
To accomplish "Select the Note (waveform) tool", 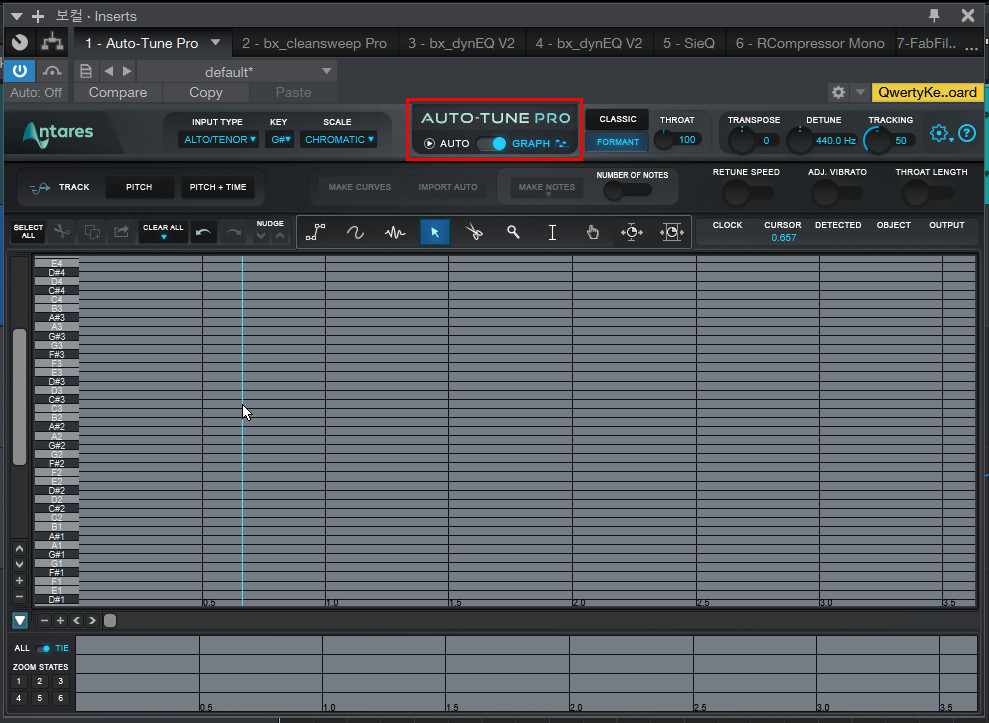I will 395,233.
